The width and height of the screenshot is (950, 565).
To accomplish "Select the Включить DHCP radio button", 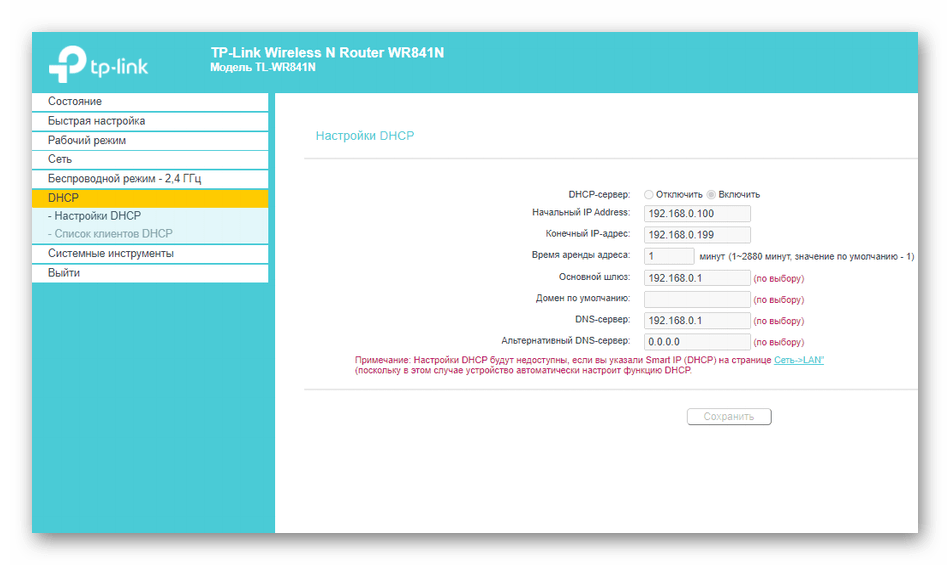I will 711,194.
